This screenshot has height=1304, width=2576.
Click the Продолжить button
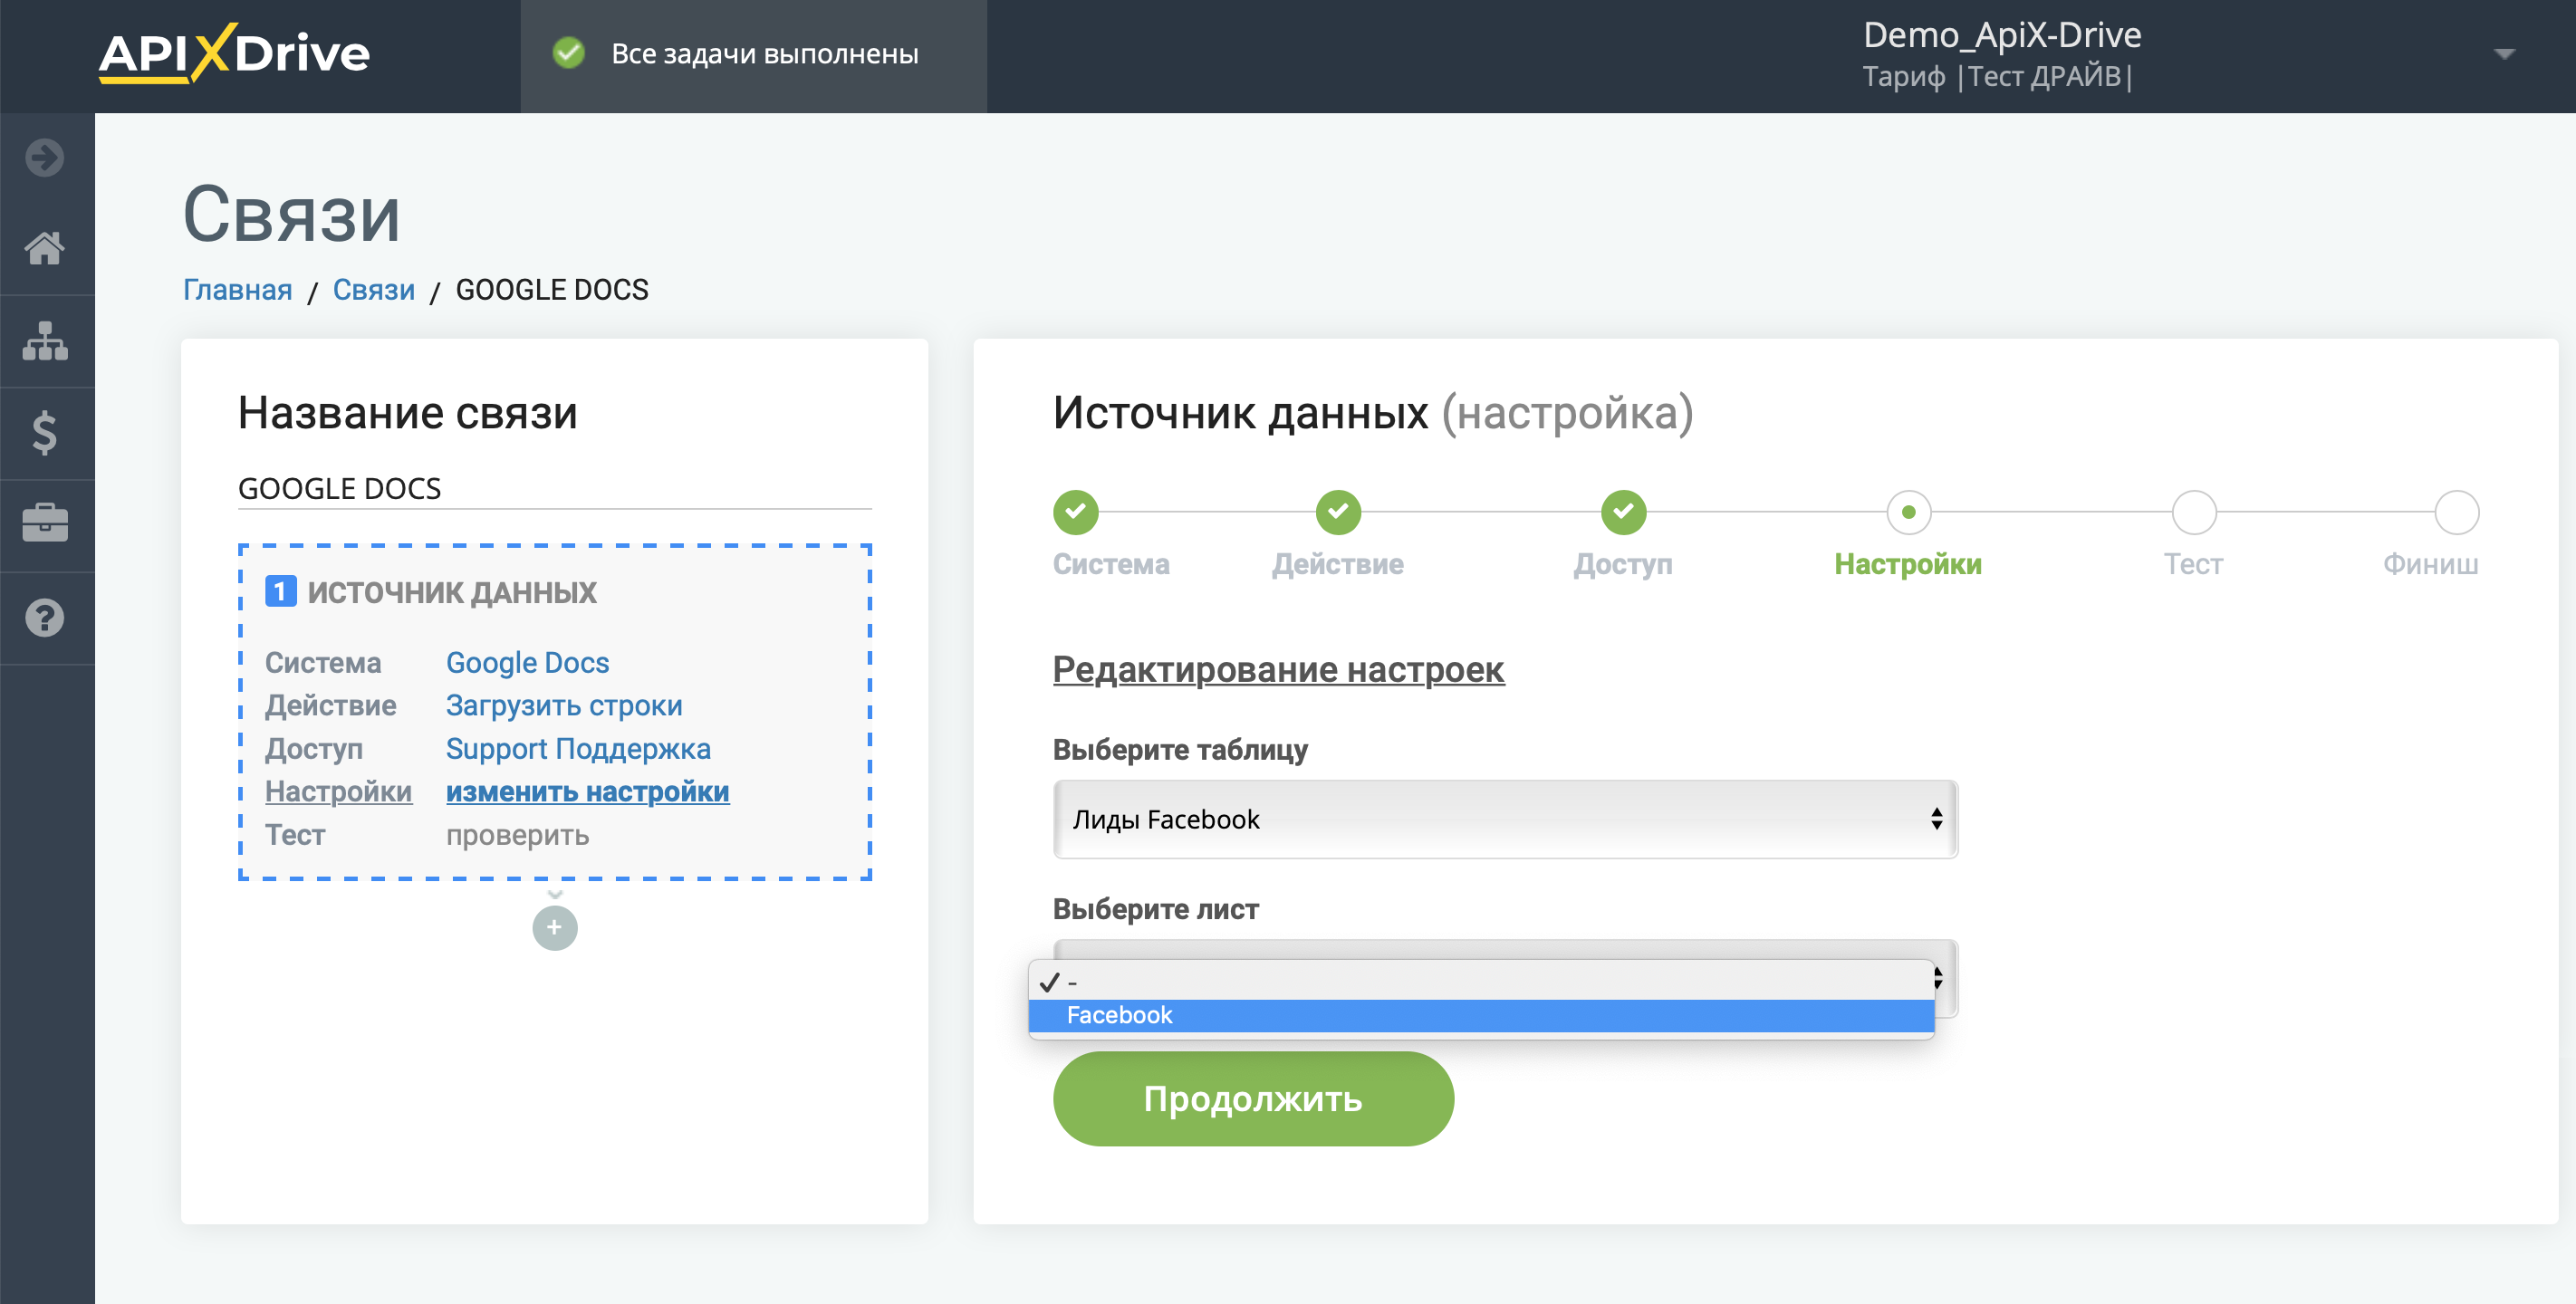(x=1253, y=1099)
